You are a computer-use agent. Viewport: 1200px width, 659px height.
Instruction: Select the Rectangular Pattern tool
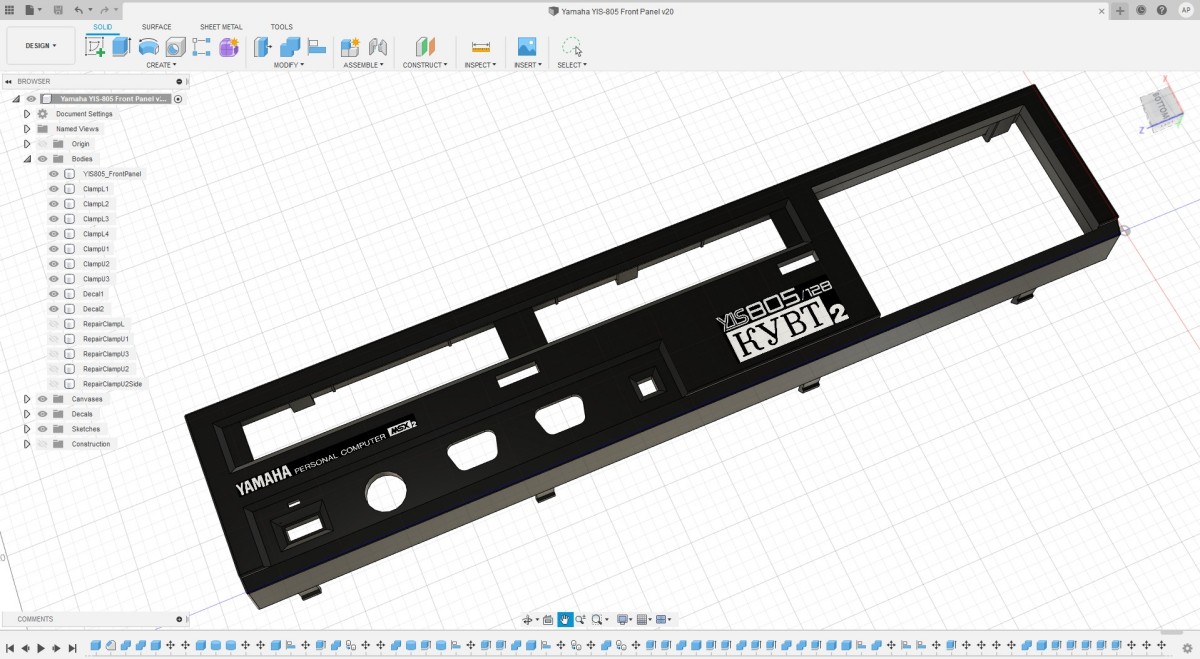(202, 47)
